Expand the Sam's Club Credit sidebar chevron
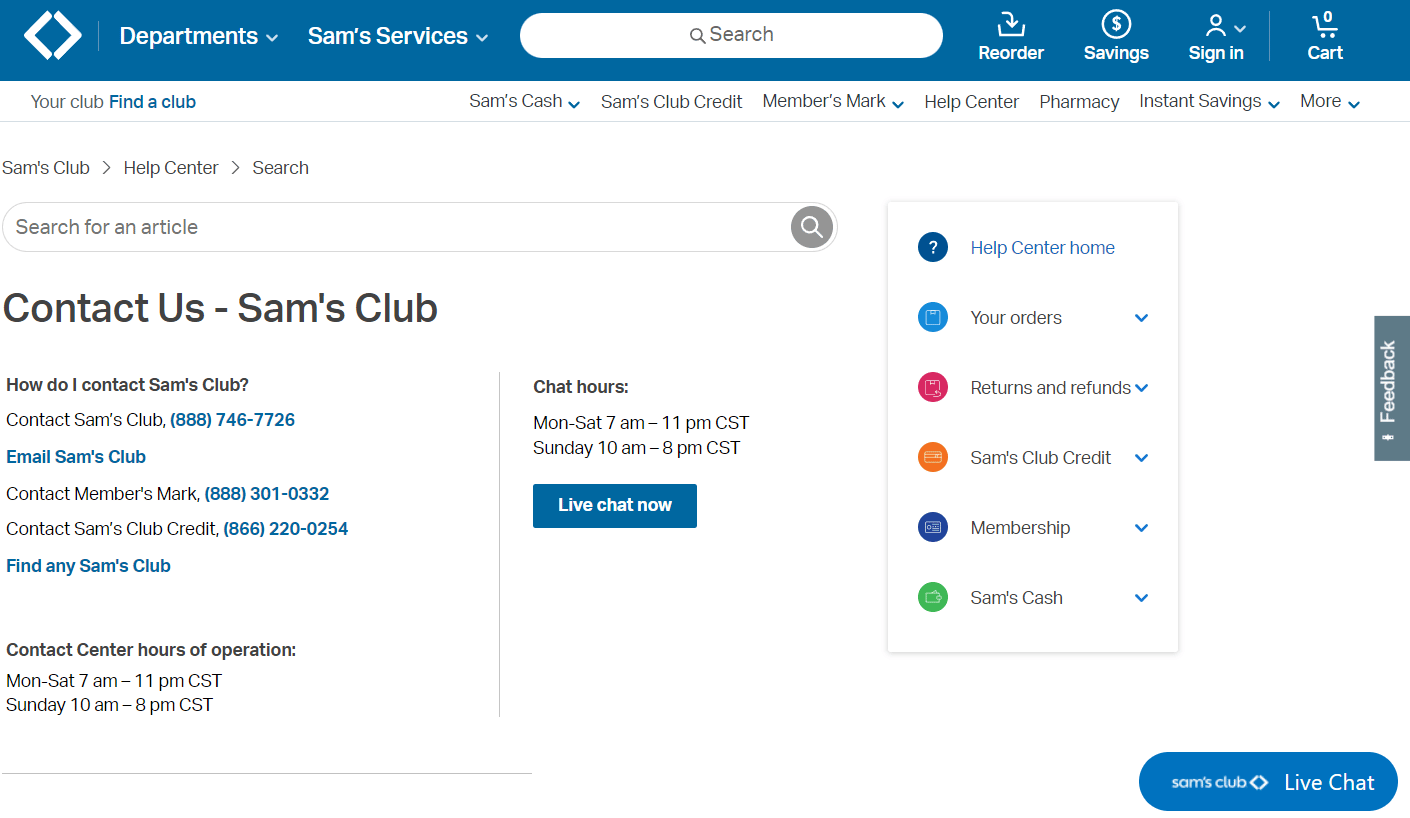 click(1142, 458)
